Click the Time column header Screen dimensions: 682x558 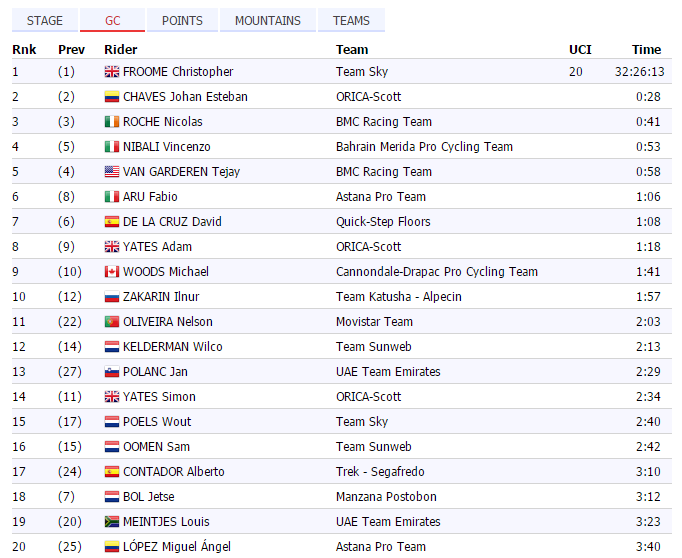(646, 50)
